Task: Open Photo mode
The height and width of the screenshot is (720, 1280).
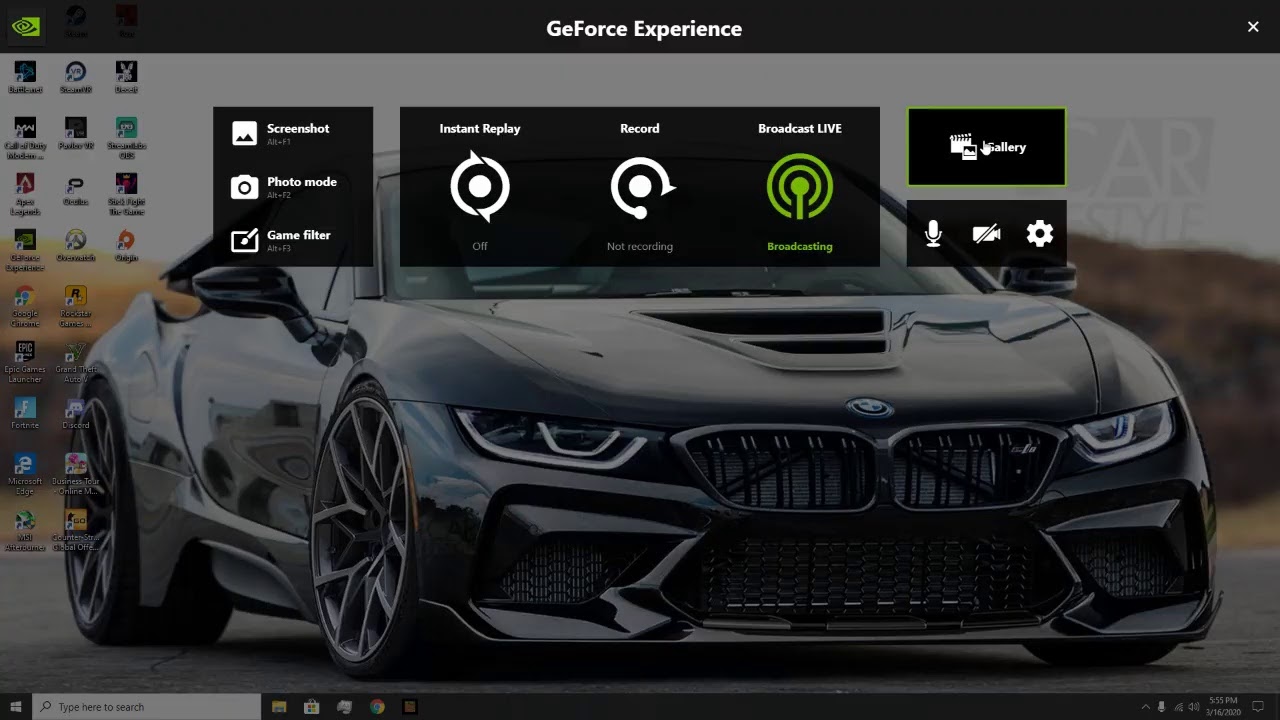Action: click(x=292, y=187)
